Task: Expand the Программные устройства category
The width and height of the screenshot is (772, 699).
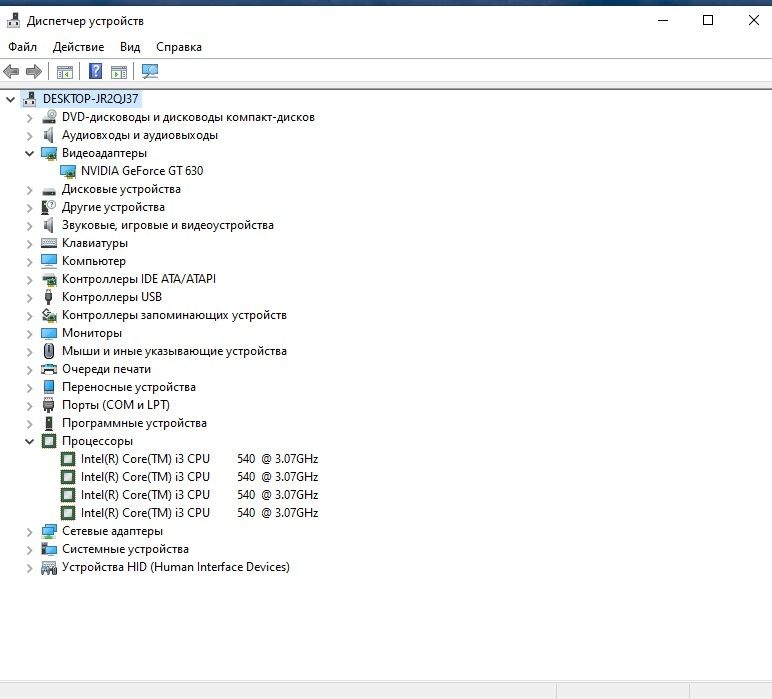Action: tap(30, 424)
